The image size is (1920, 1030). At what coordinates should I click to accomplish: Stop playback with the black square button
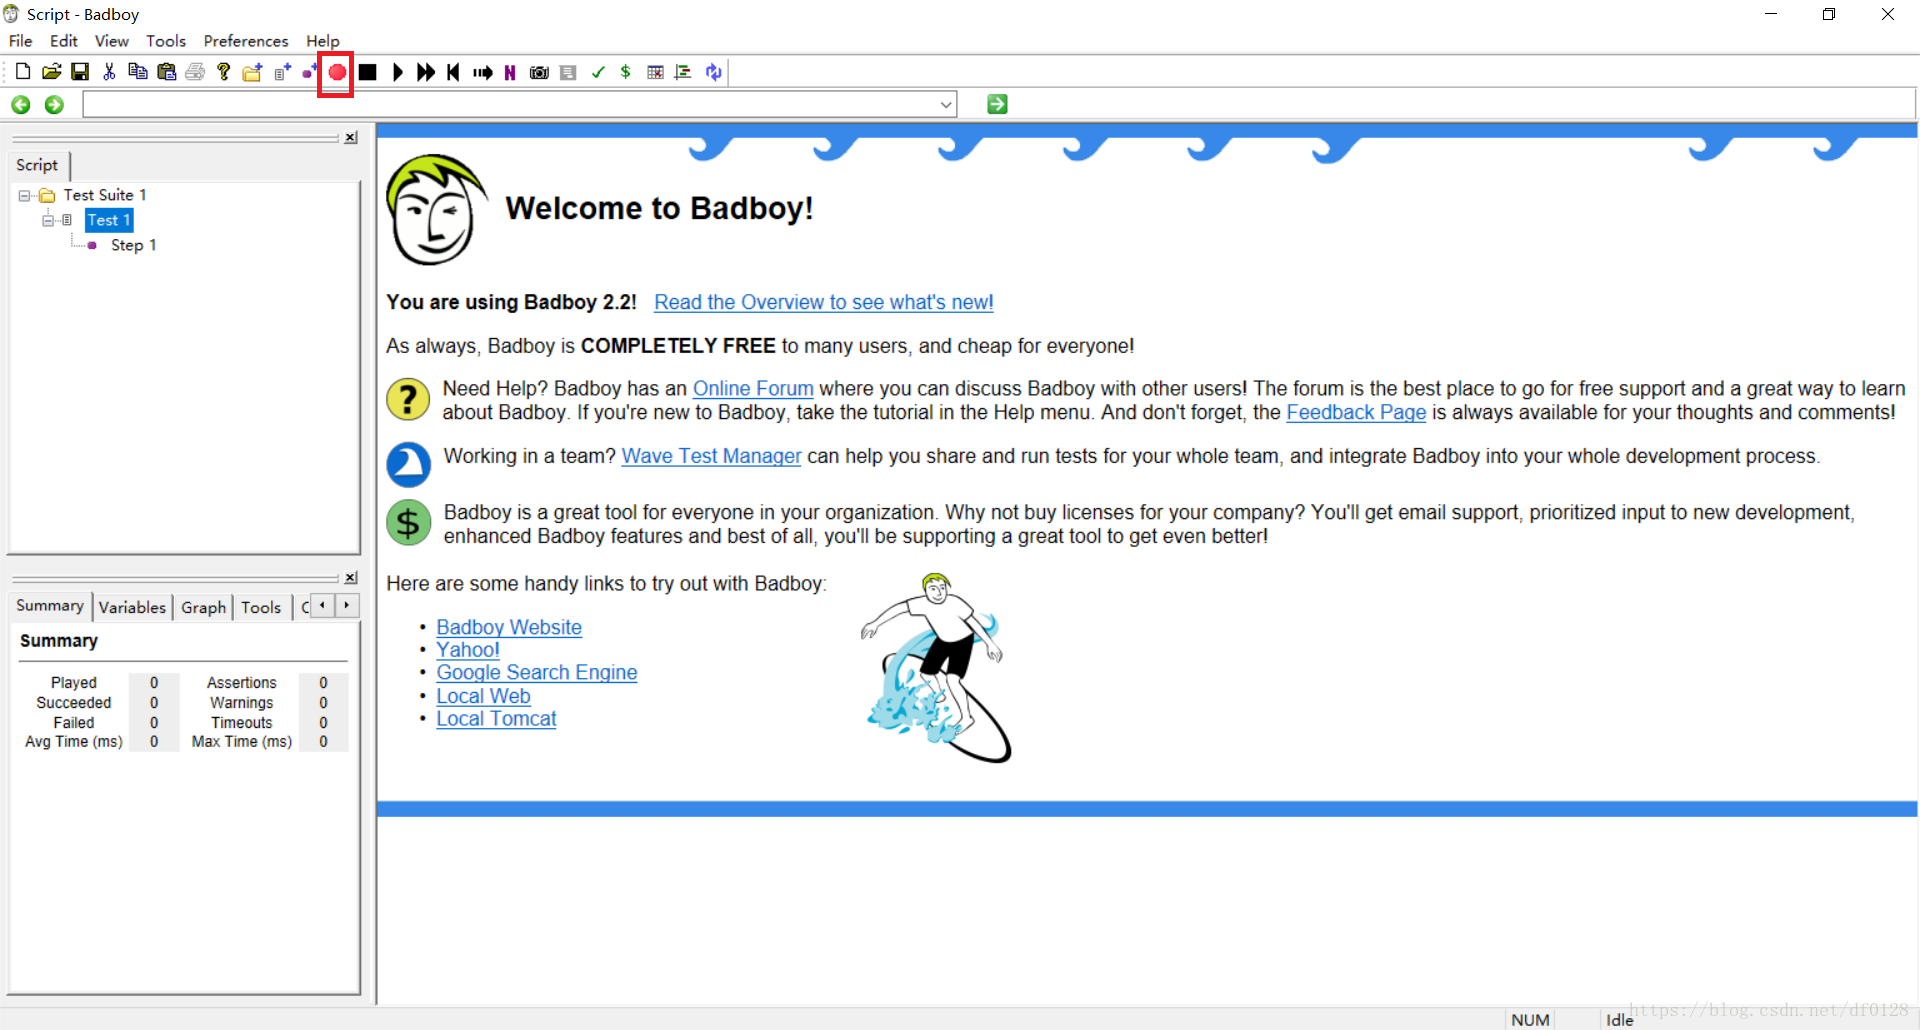[368, 72]
